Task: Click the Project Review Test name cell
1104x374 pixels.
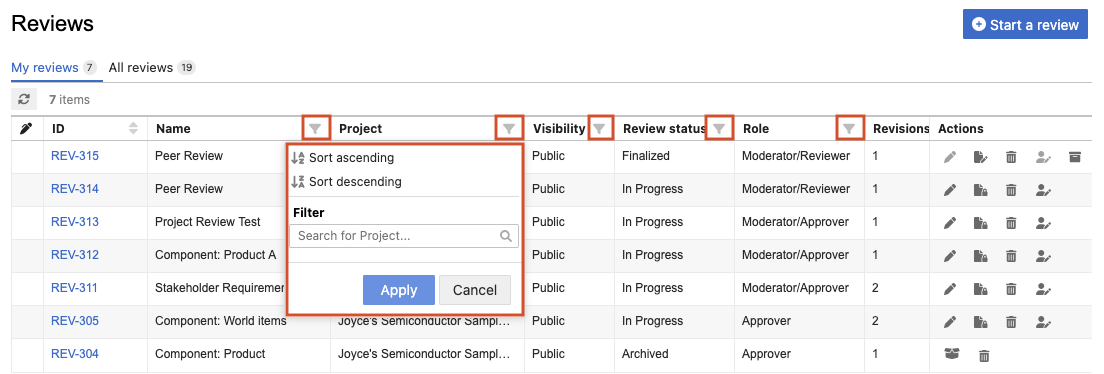Action: [208, 222]
